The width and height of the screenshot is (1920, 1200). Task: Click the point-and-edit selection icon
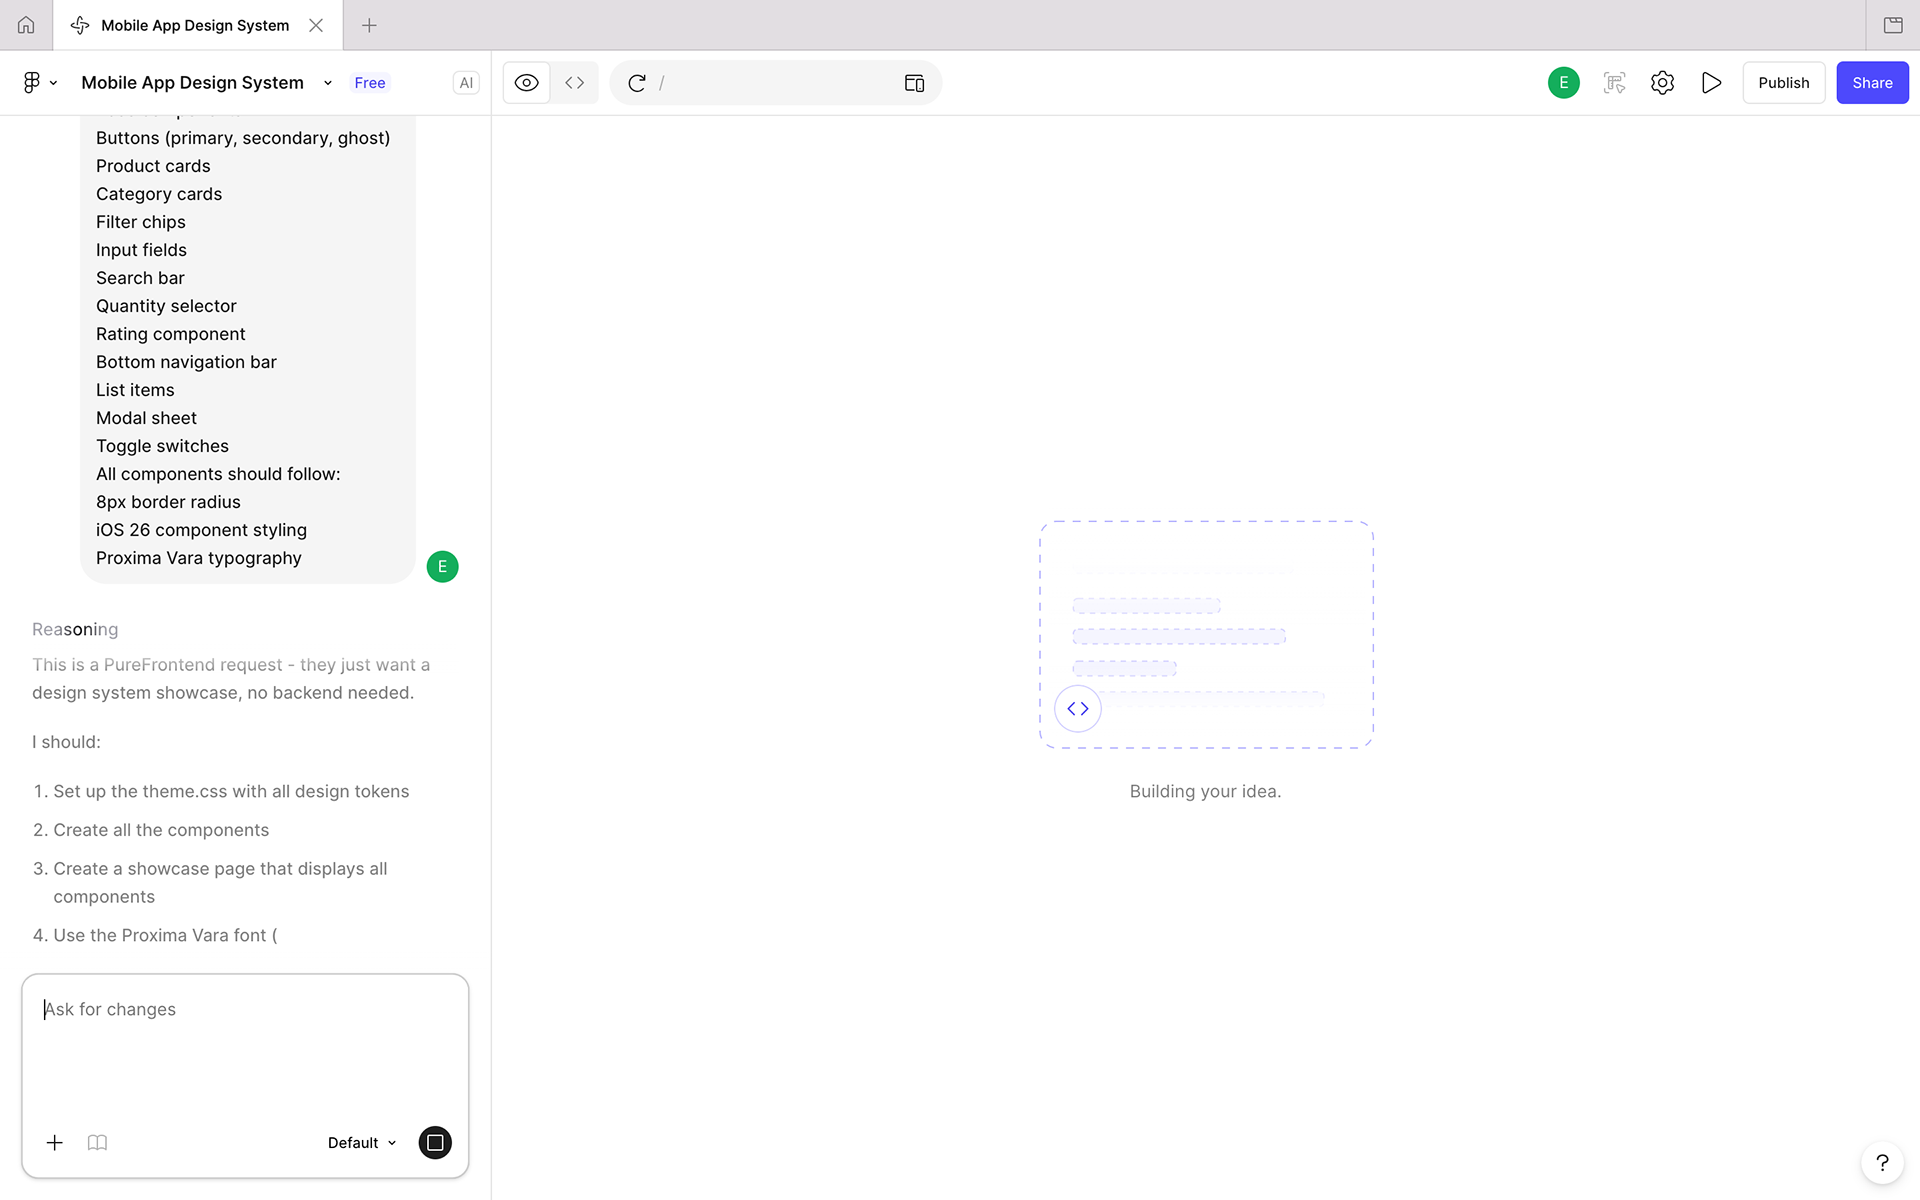pyautogui.click(x=1614, y=83)
